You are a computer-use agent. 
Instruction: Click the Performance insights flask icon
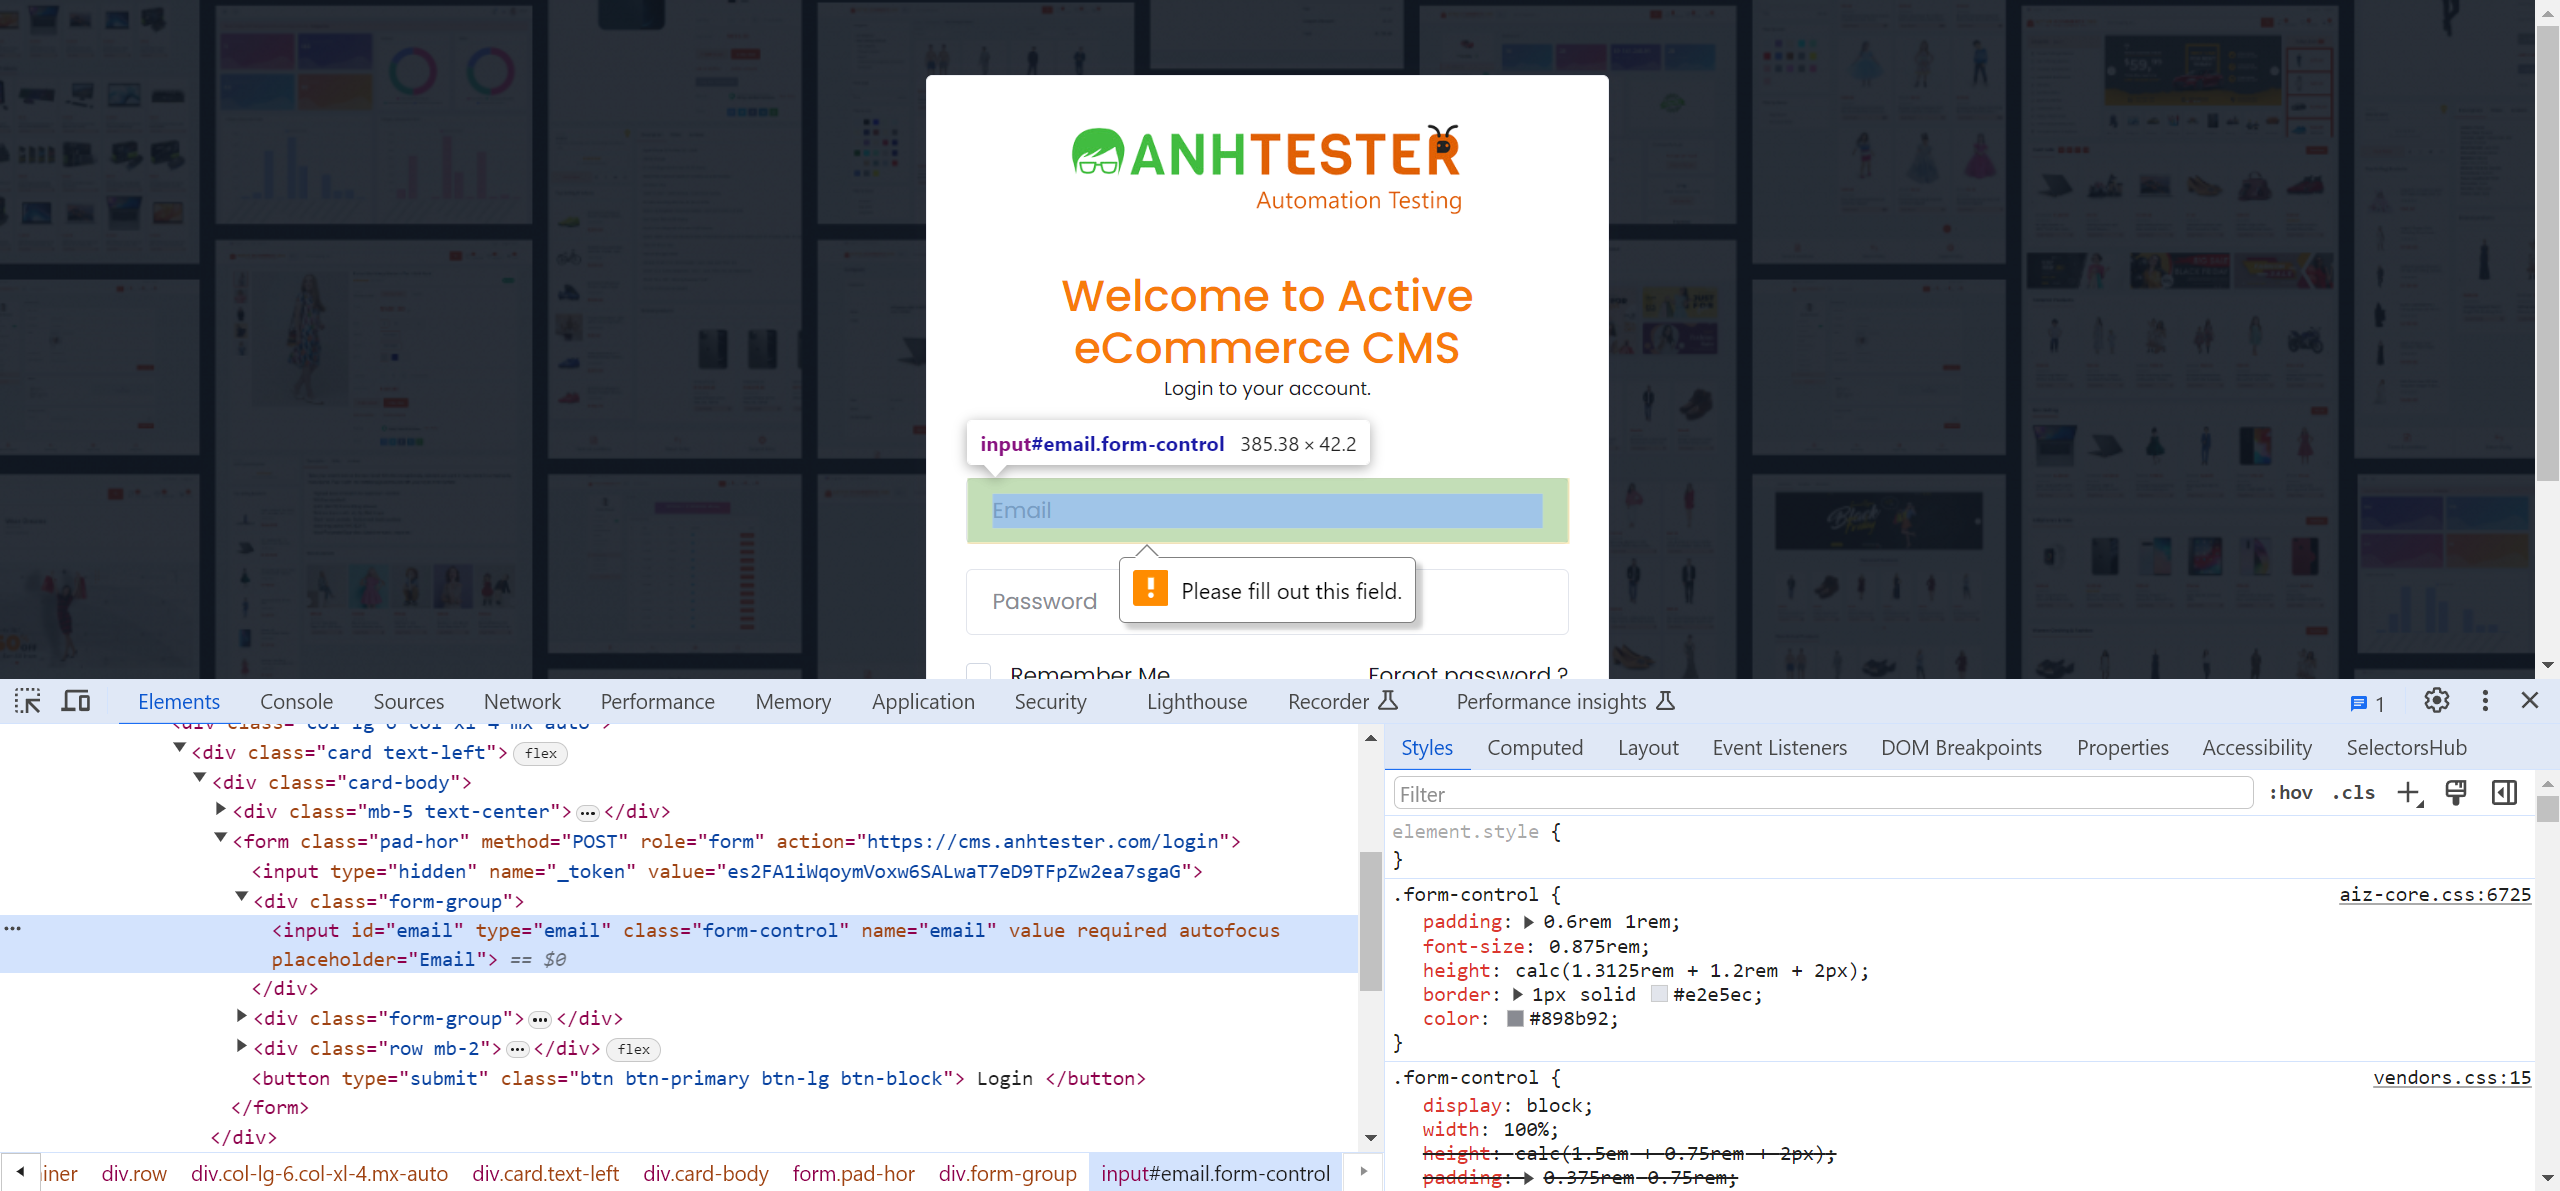(1666, 701)
